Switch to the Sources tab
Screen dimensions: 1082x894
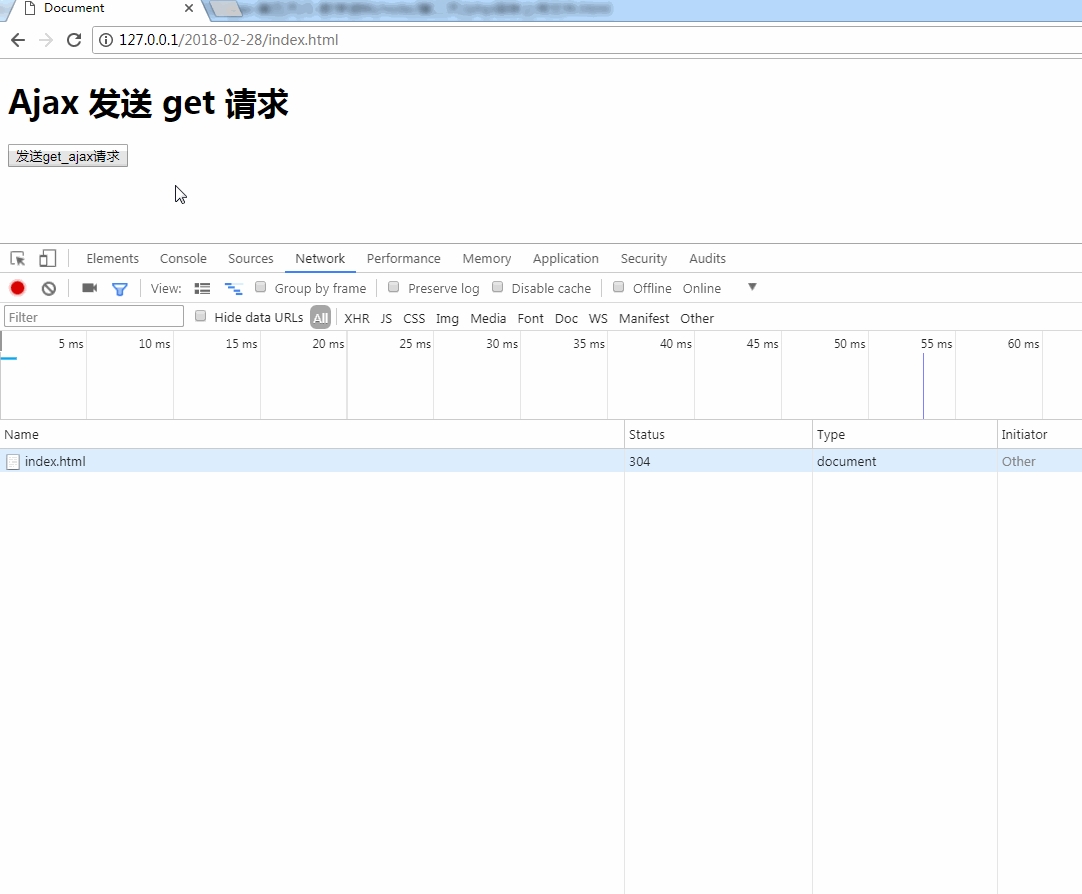(250, 258)
